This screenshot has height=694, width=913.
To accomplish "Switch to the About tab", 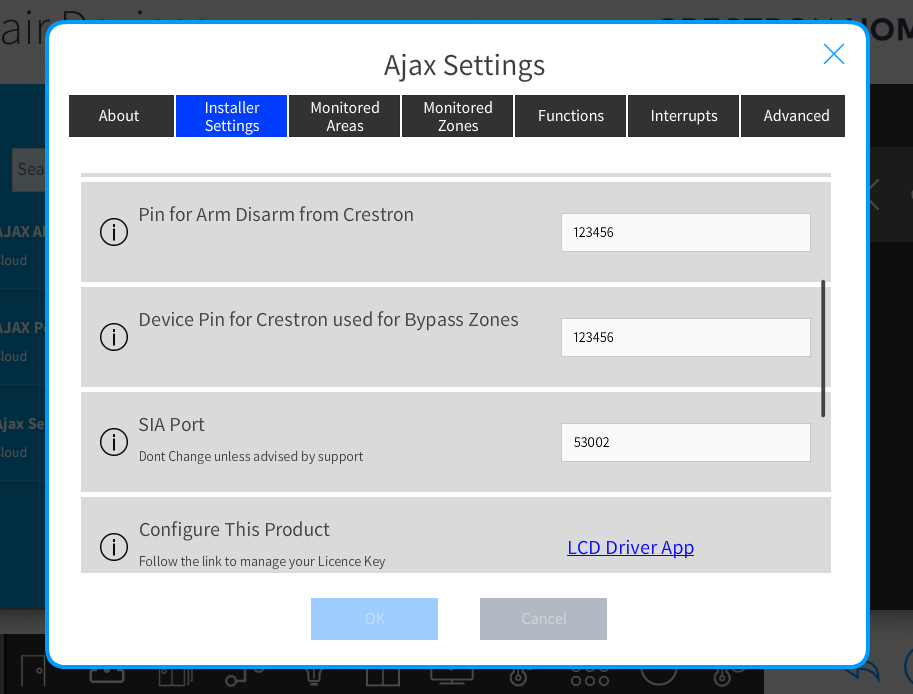I will pyautogui.click(x=121, y=116).
